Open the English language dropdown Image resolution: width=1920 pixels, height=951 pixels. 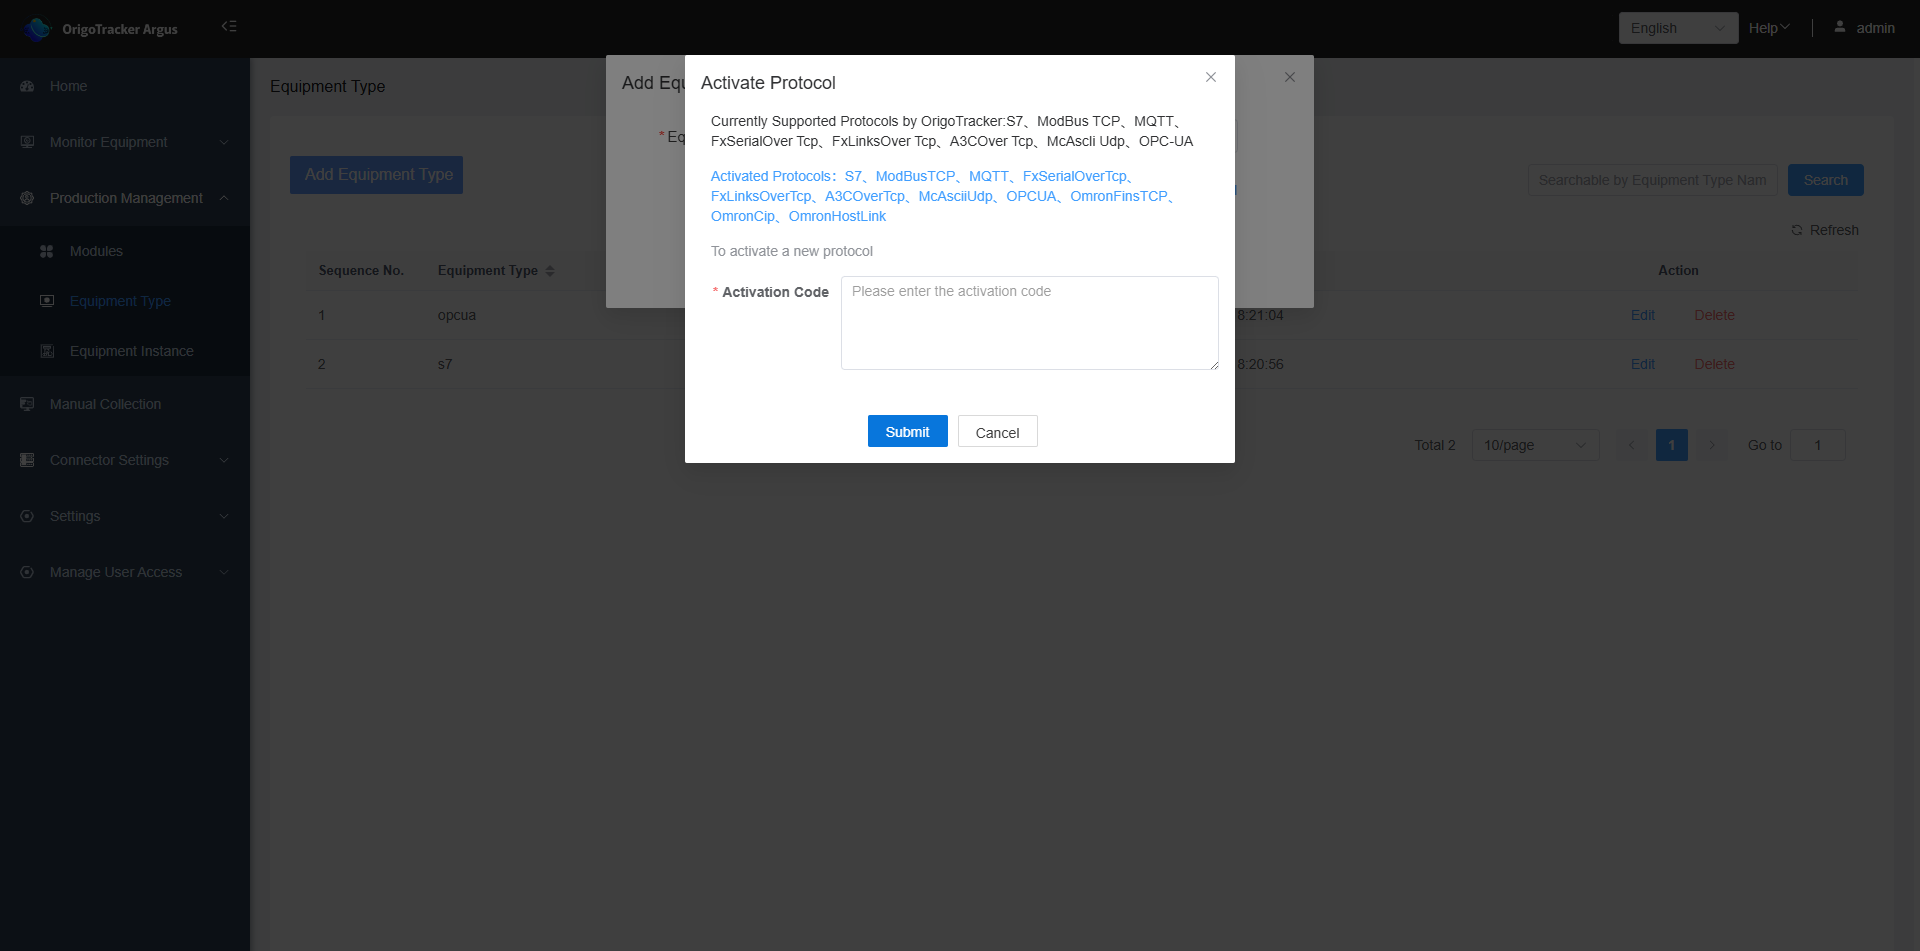(1677, 28)
